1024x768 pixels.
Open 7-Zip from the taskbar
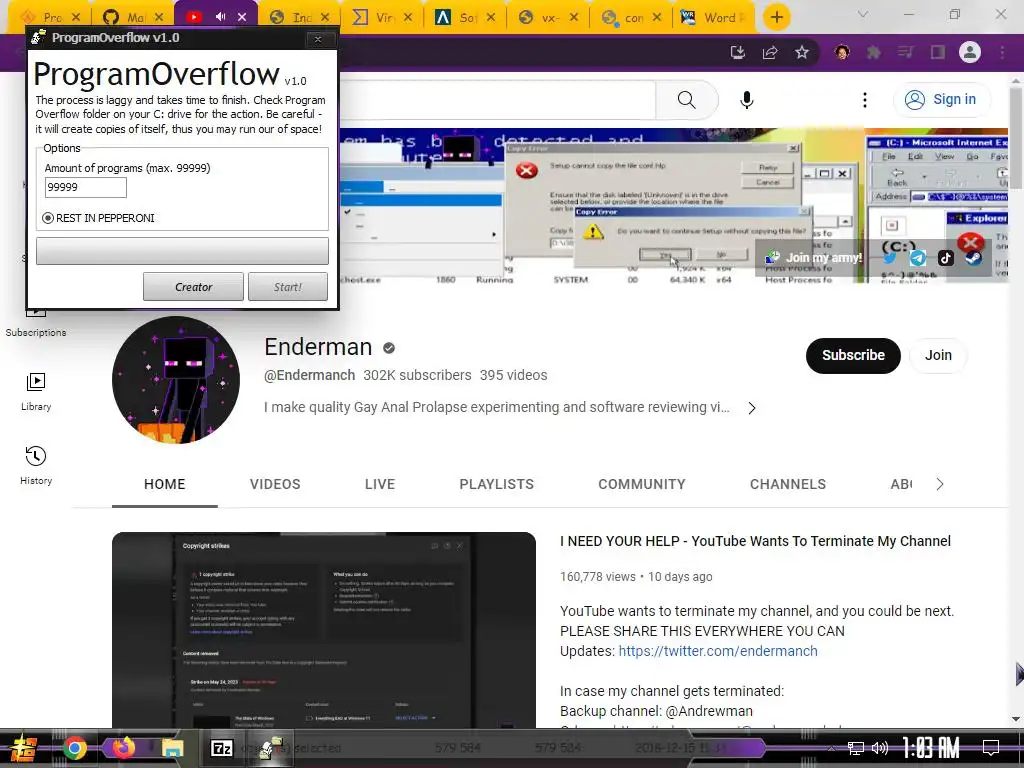pyautogui.click(x=221, y=748)
